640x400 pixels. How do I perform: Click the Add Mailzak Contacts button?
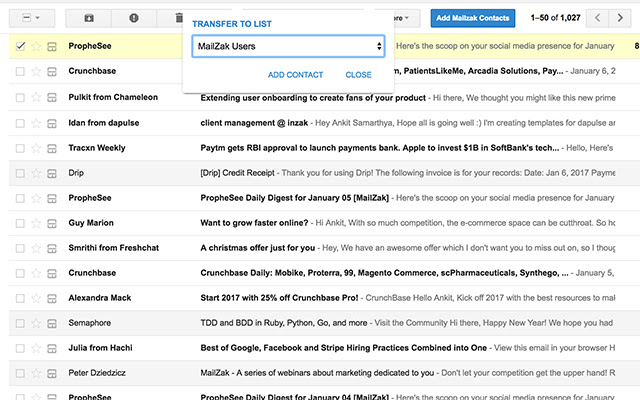(472, 18)
